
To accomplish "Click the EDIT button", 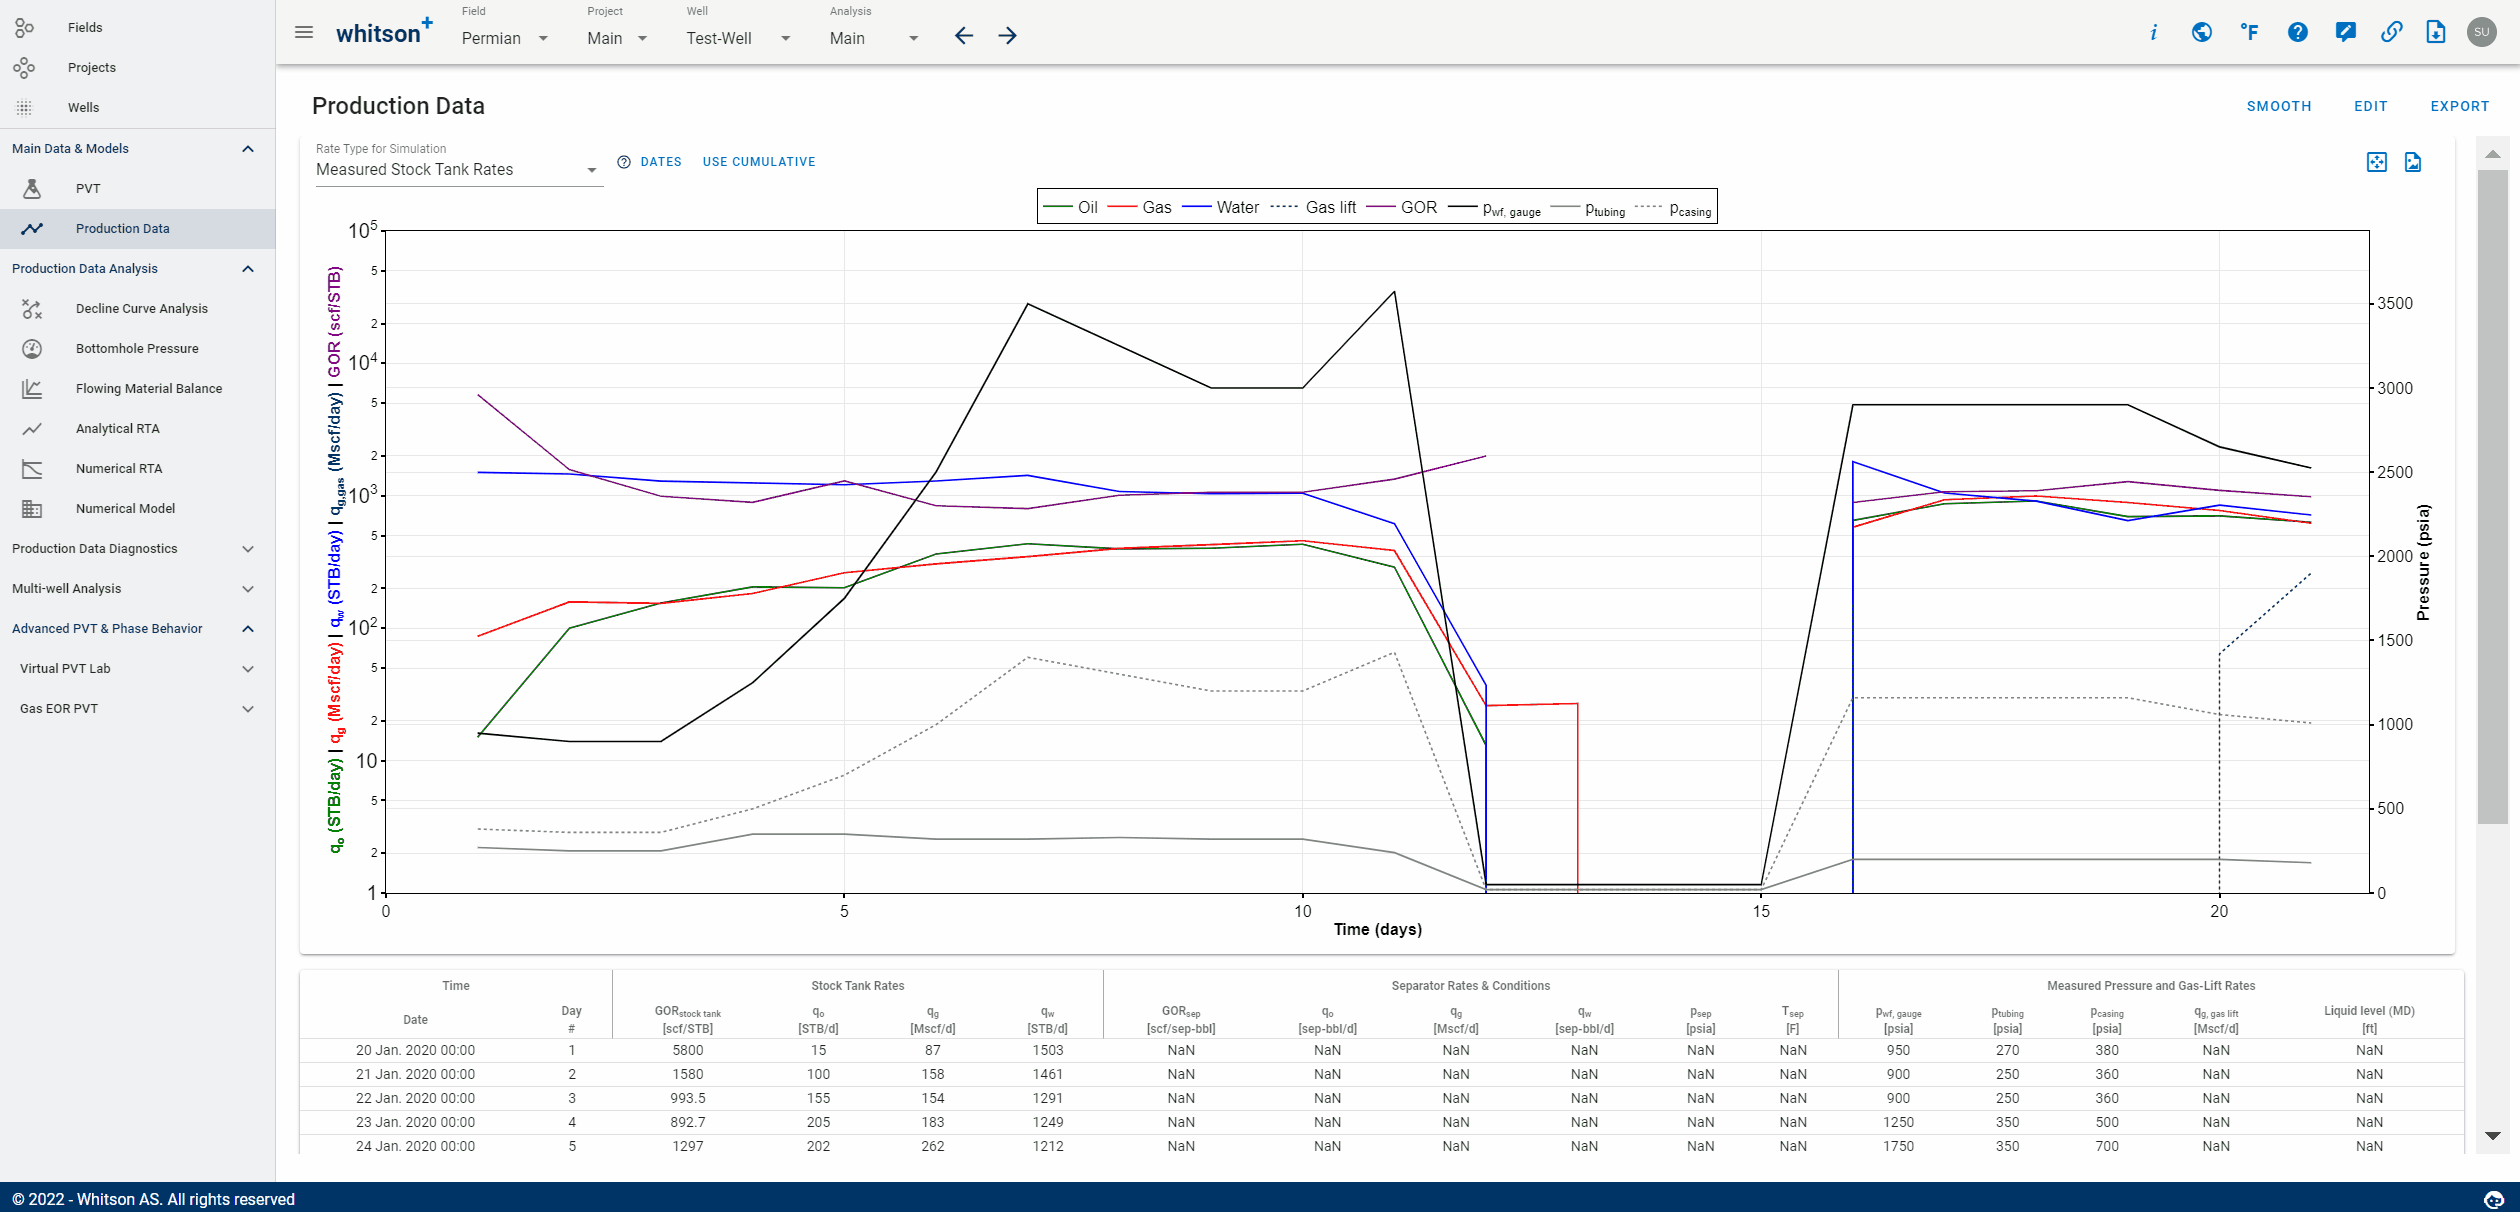I will 2370,106.
